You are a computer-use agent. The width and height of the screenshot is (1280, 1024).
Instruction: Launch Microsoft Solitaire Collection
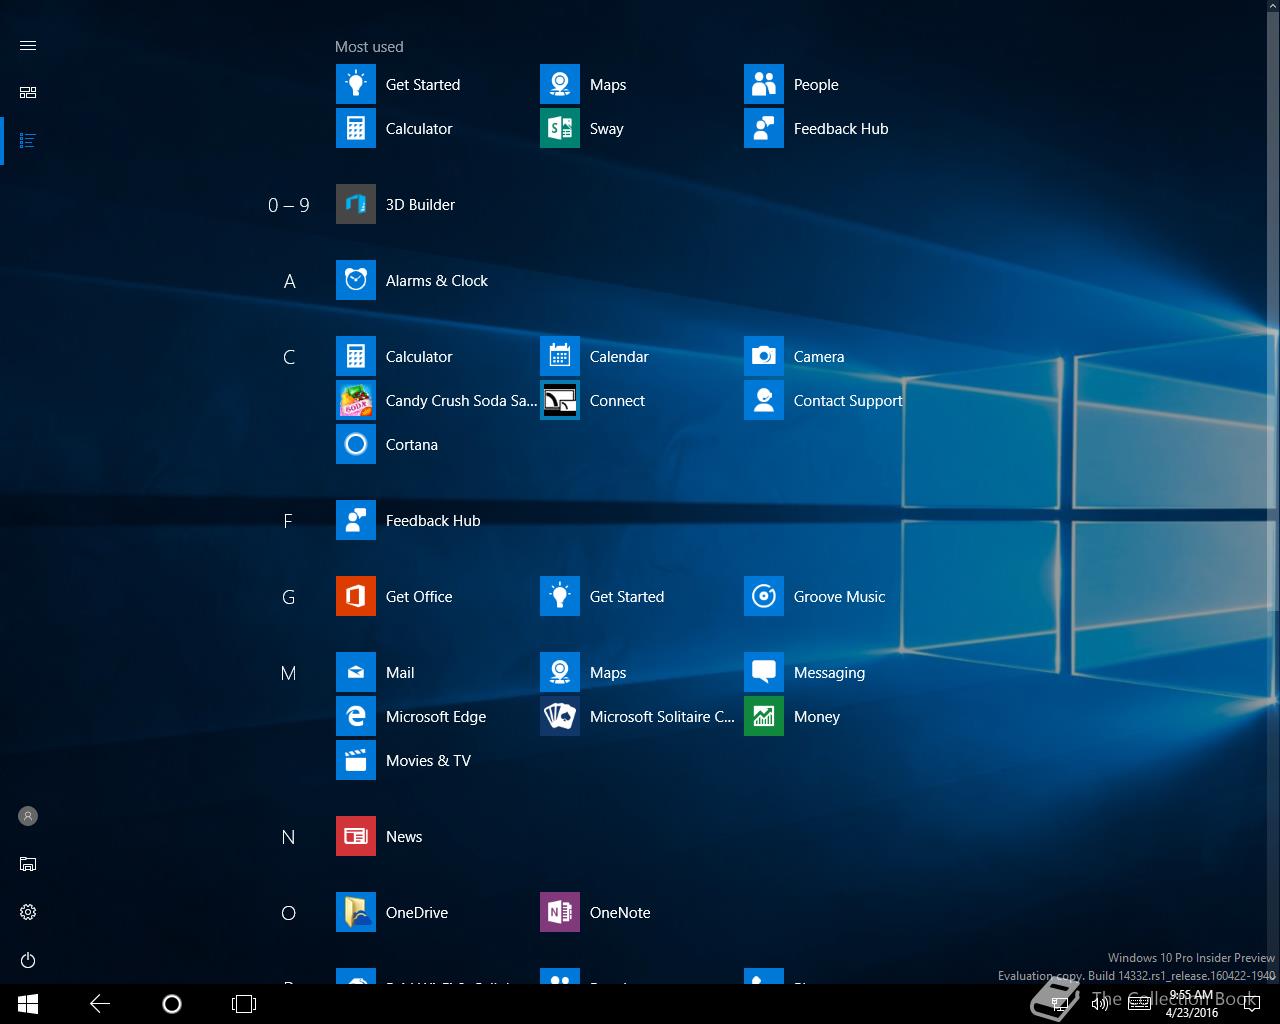(640, 717)
